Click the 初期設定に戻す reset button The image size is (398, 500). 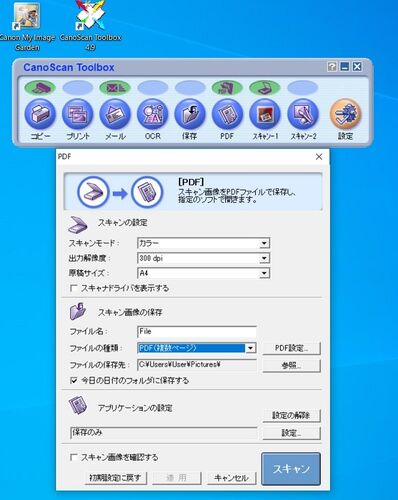coord(115,478)
